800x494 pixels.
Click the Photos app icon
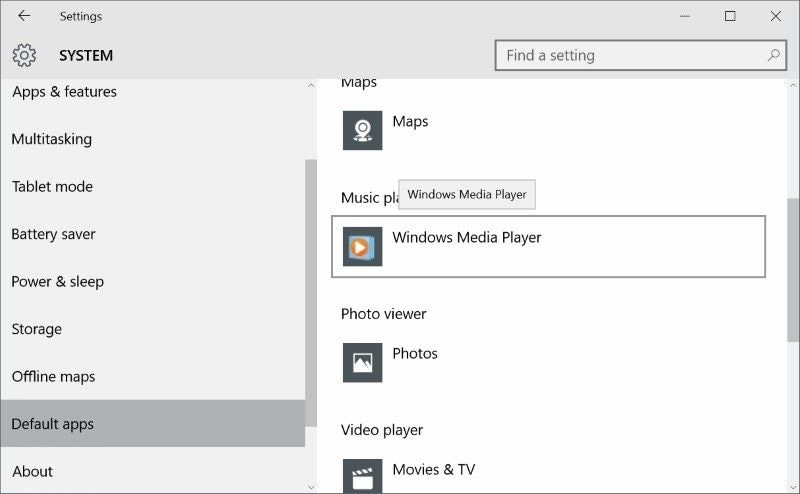click(x=362, y=362)
